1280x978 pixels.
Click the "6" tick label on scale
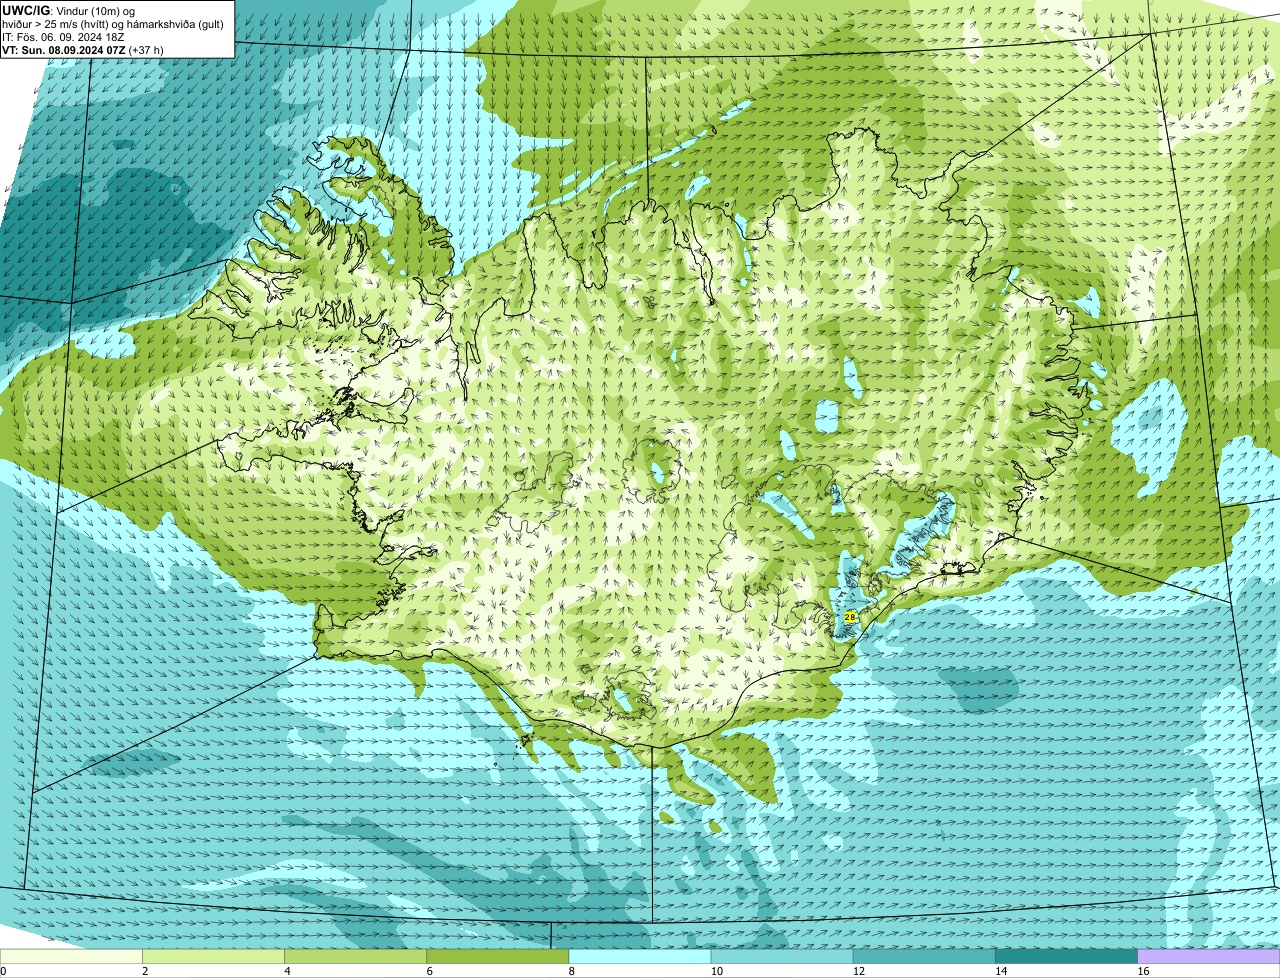429,971
